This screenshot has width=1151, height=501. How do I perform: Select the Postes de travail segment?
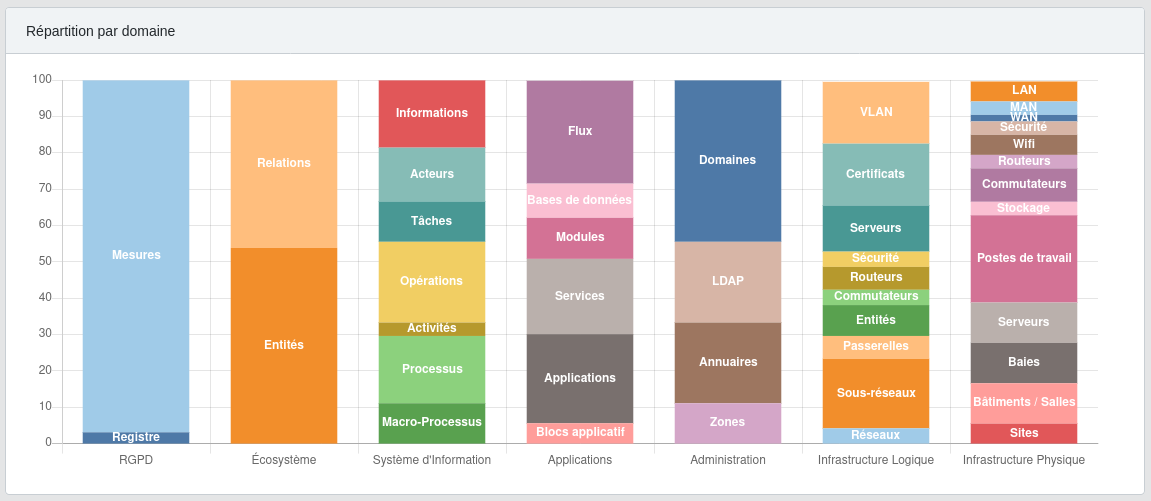(x=1024, y=258)
